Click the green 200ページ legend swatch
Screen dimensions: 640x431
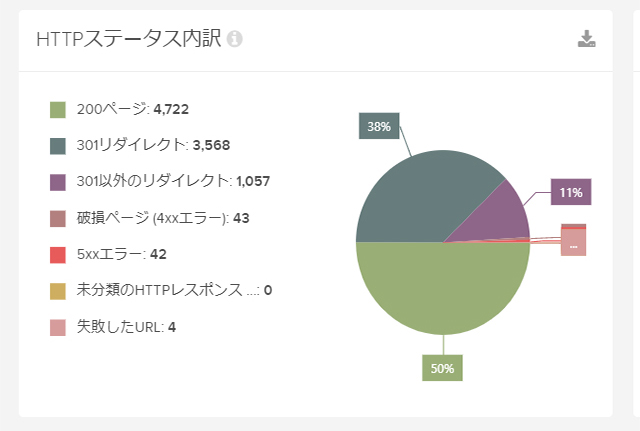coord(58,109)
